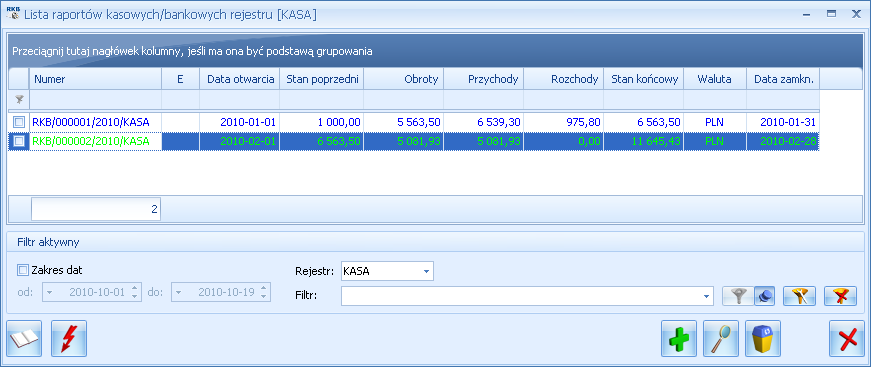
Task: Open the 'od' date picker dropdown
Action: [x=49, y=292]
